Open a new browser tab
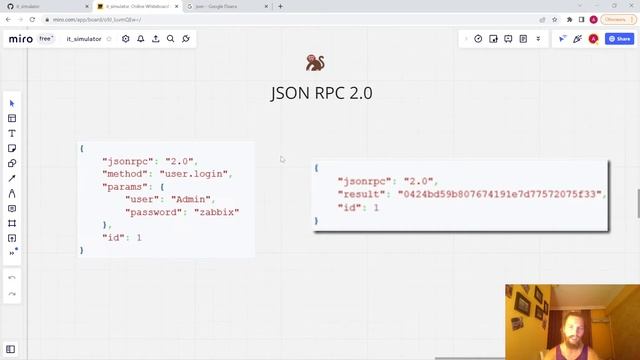This screenshot has height=360, width=640. point(280,7)
